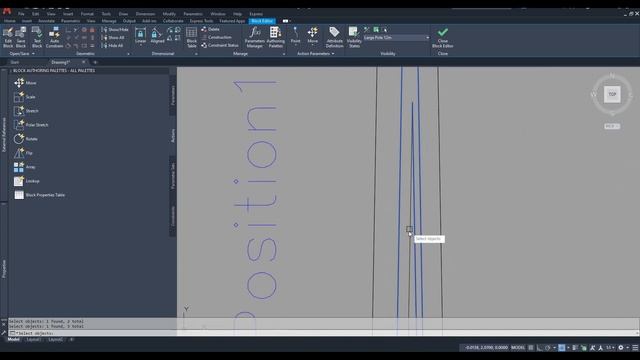Choose the Move action in the palette
Image resolution: width=640 pixels, height=360 pixels.
[25, 83]
